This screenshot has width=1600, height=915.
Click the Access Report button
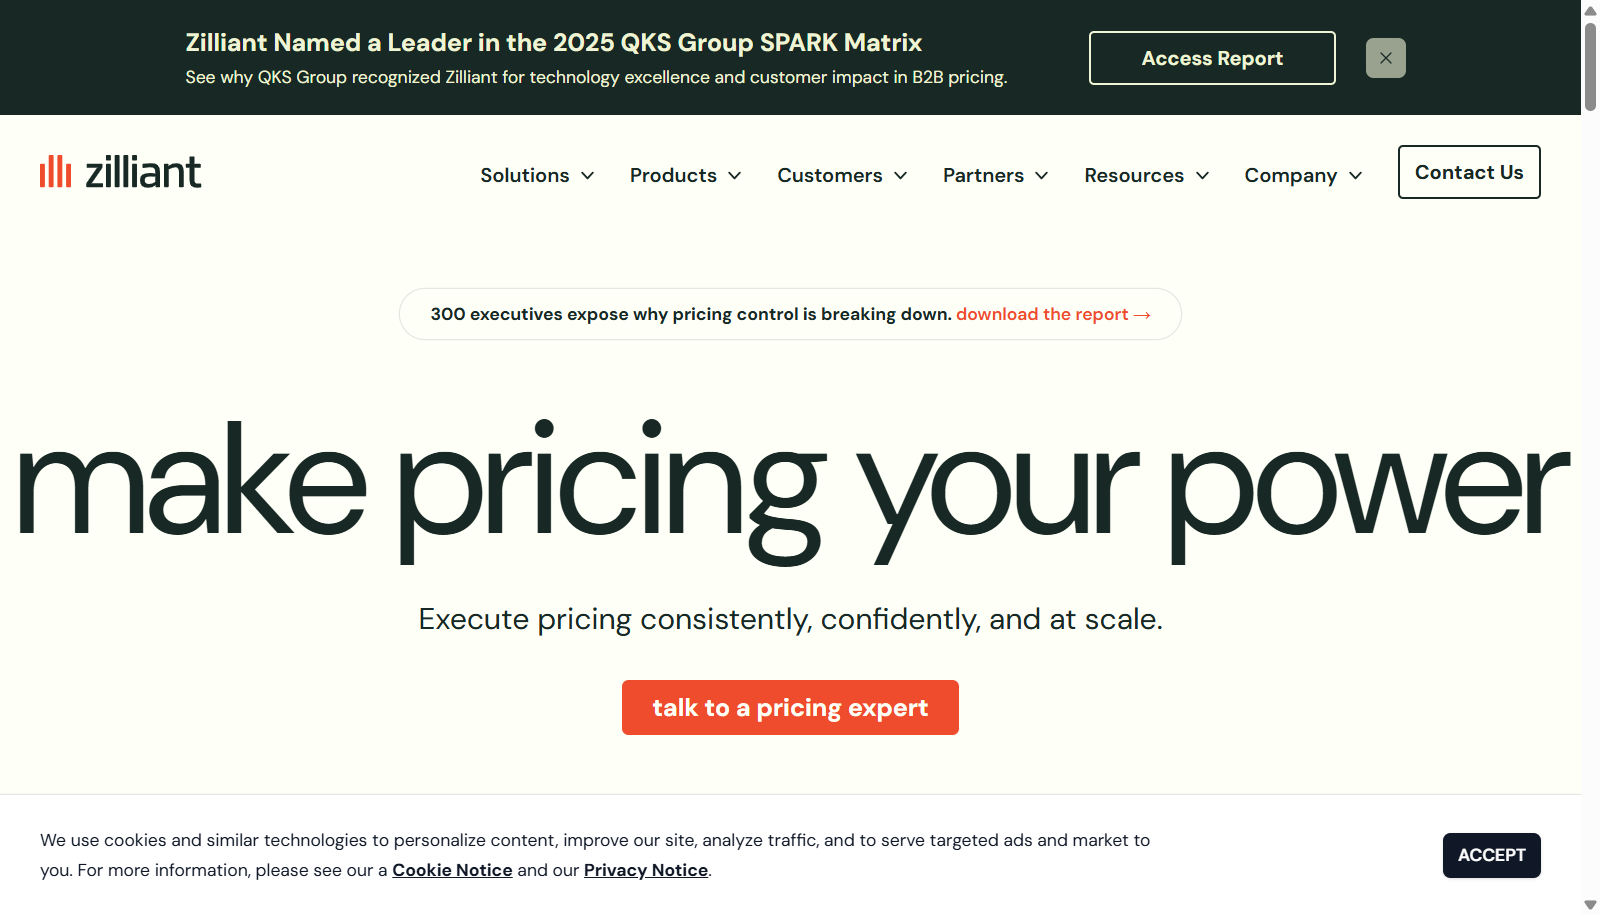pyautogui.click(x=1212, y=58)
